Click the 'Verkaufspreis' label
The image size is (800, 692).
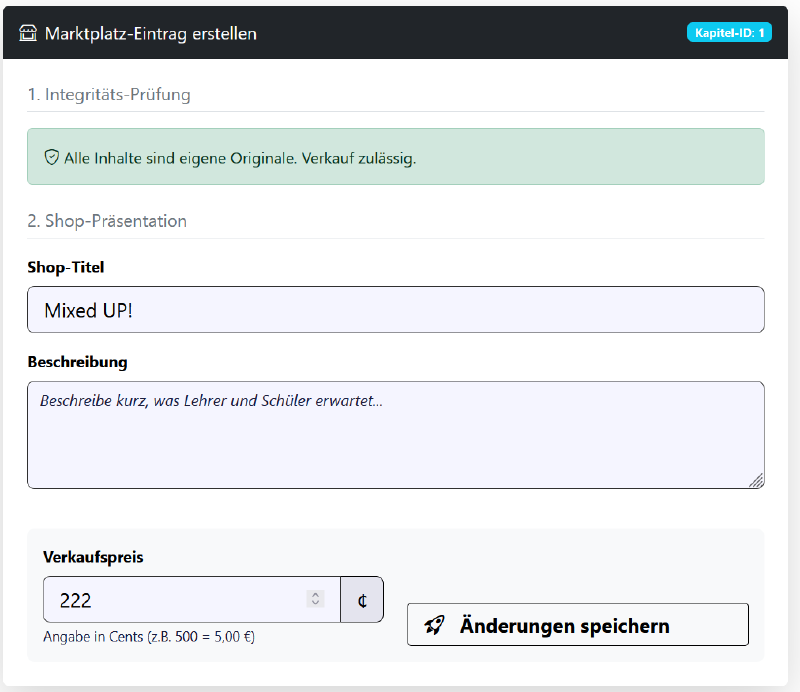point(93,557)
